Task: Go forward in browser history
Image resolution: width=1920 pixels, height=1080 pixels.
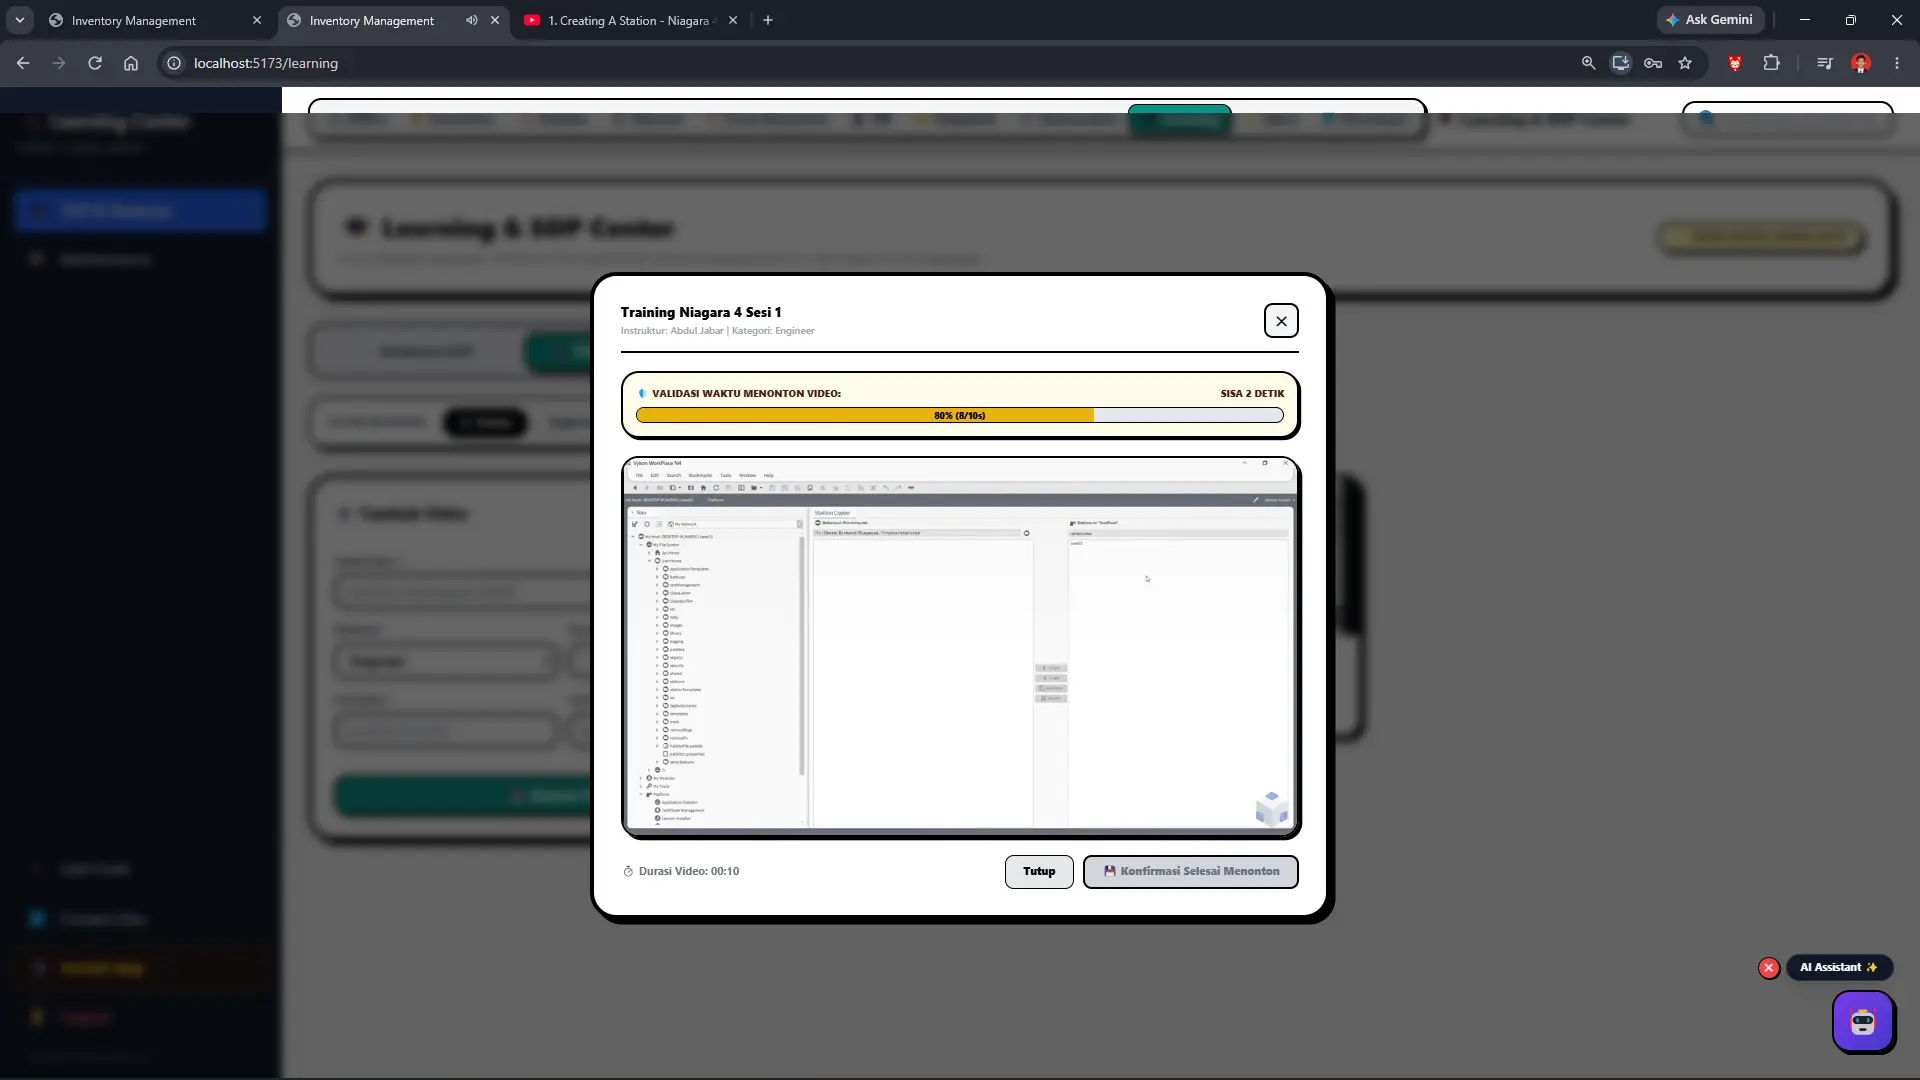Action: [59, 63]
